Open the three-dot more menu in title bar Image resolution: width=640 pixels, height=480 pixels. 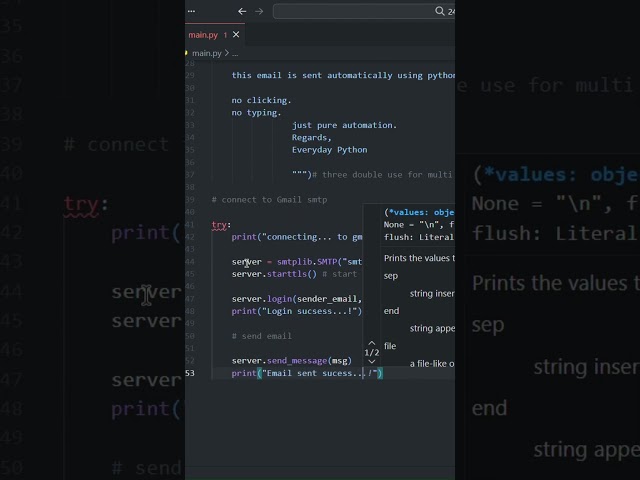pos(191,11)
